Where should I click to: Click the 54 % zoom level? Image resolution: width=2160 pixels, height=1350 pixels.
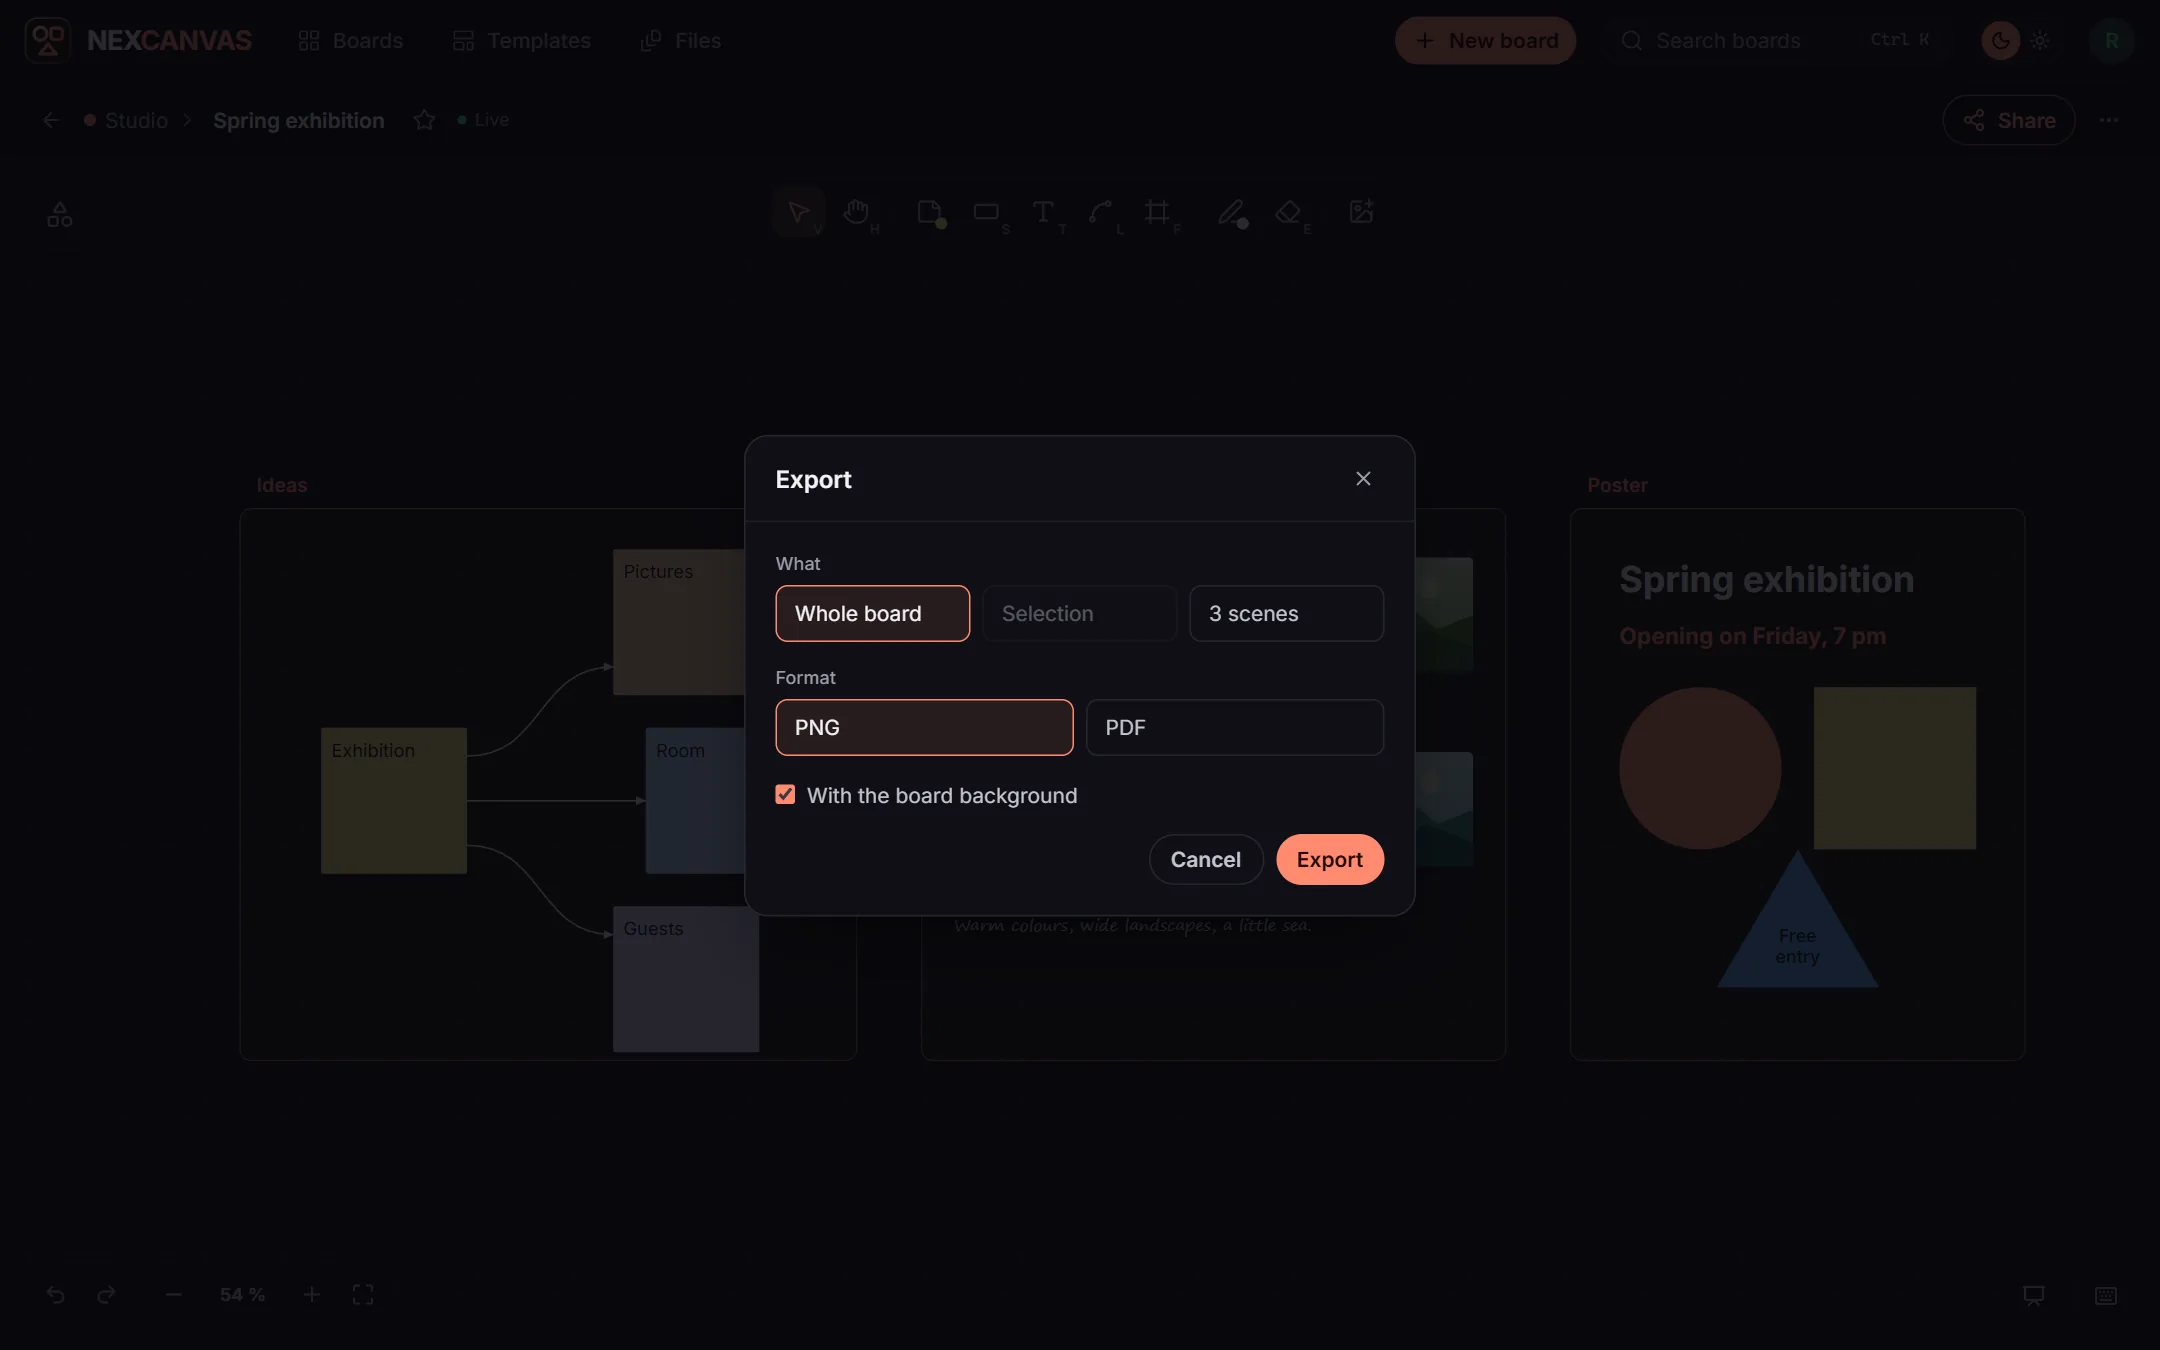click(x=242, y=1295)
